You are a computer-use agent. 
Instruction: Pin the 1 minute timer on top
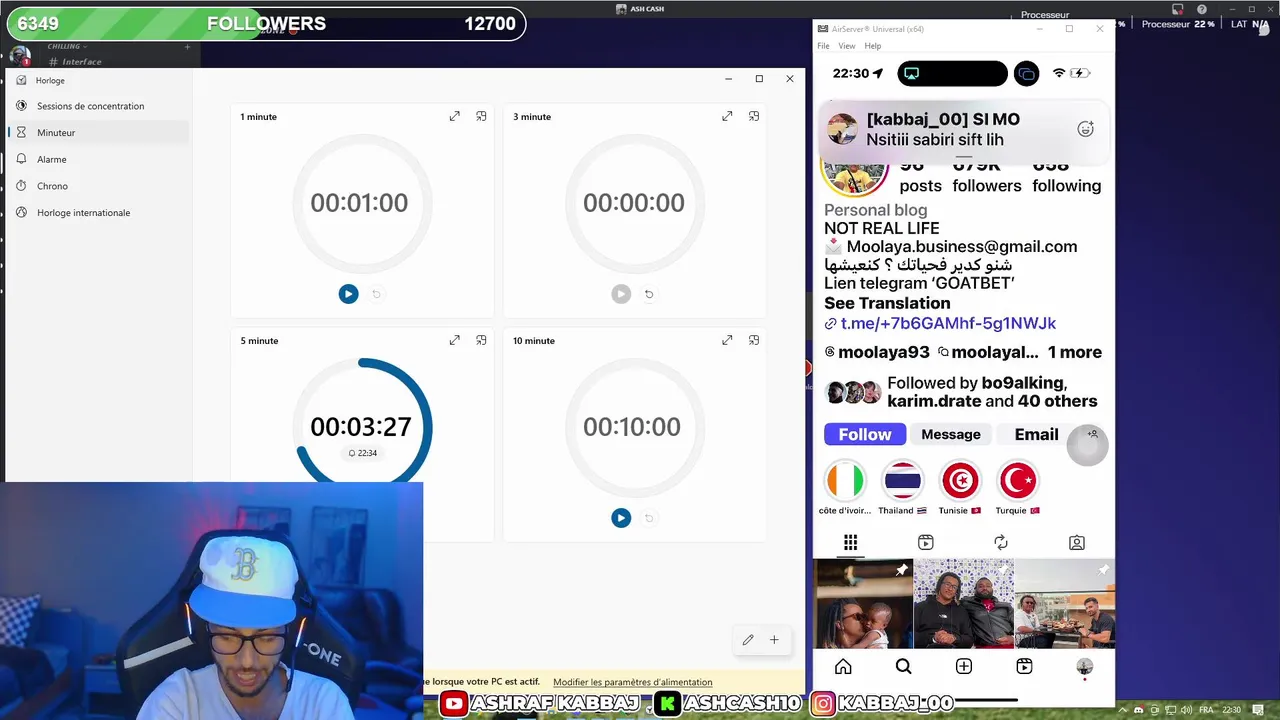[x=481, y=116]
